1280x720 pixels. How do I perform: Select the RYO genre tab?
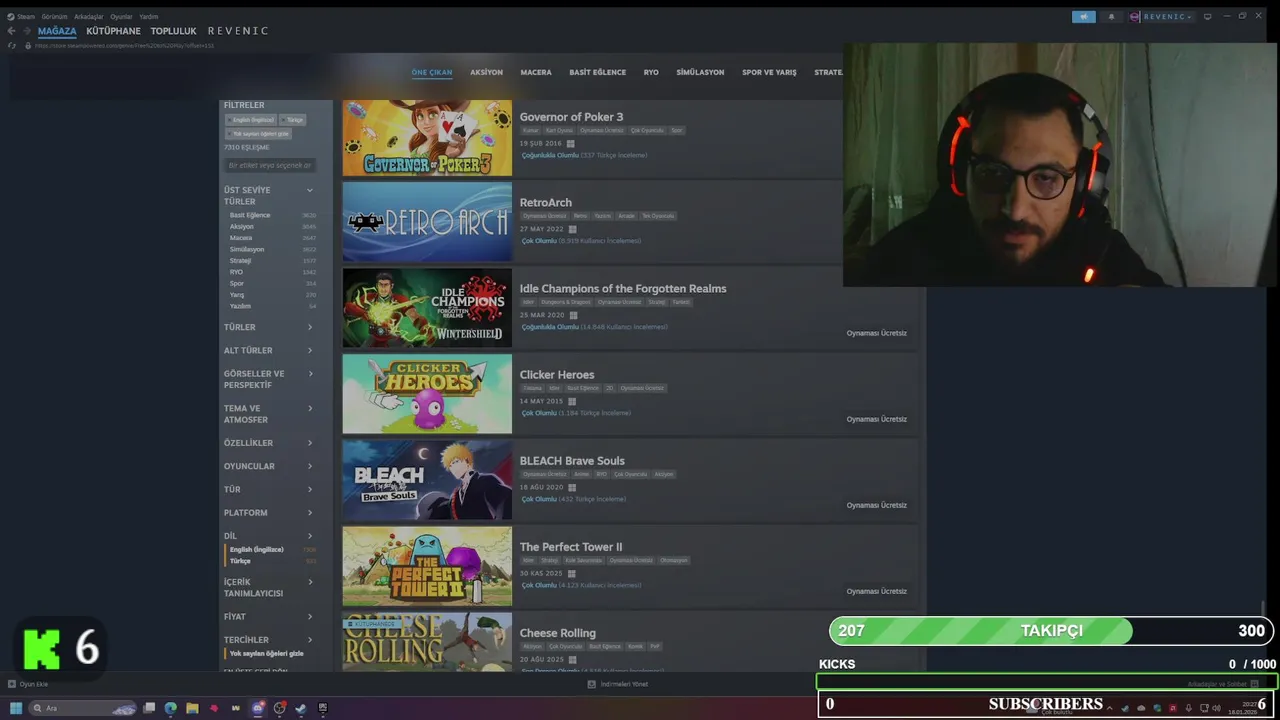coord(651,72)
